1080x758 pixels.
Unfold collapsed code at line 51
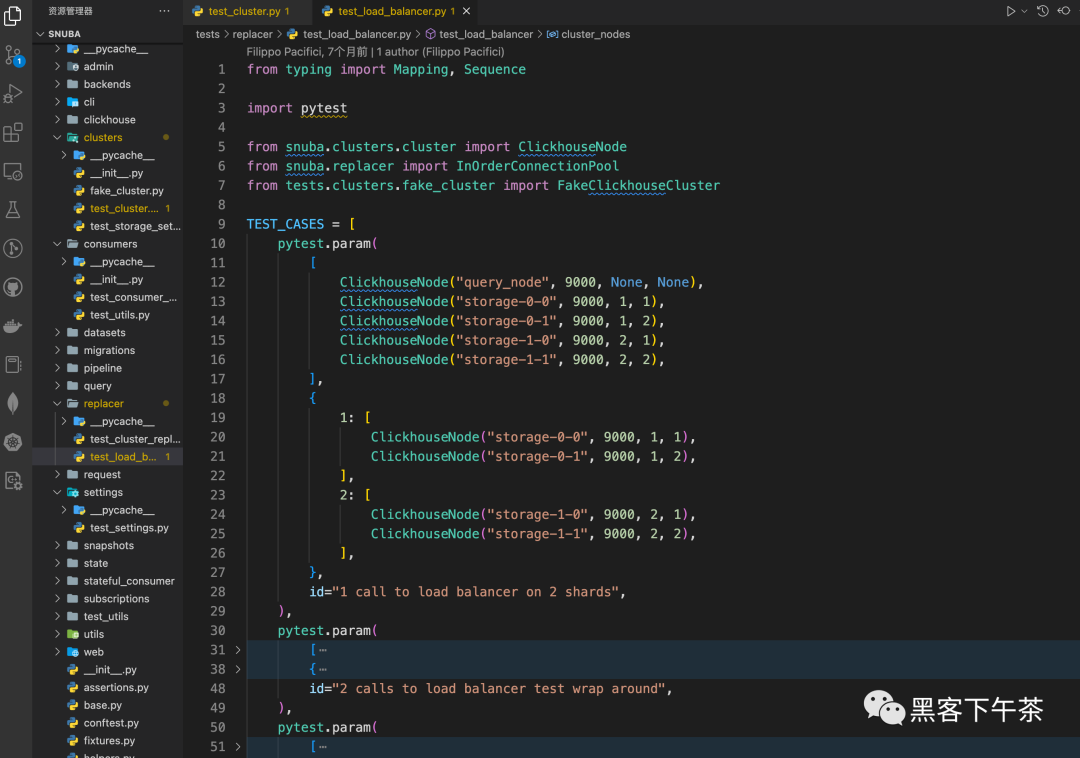pyautogui.click(x=238, y=746)
